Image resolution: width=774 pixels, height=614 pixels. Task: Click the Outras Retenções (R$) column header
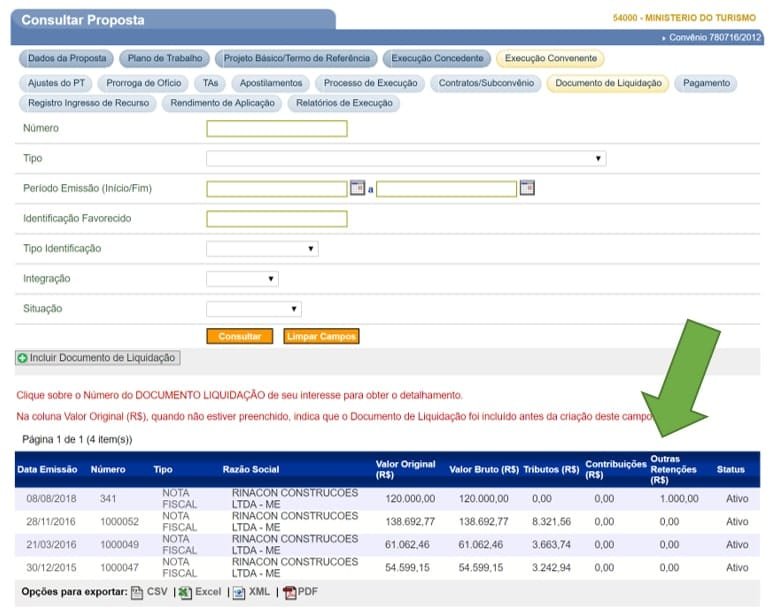point(673,470)
